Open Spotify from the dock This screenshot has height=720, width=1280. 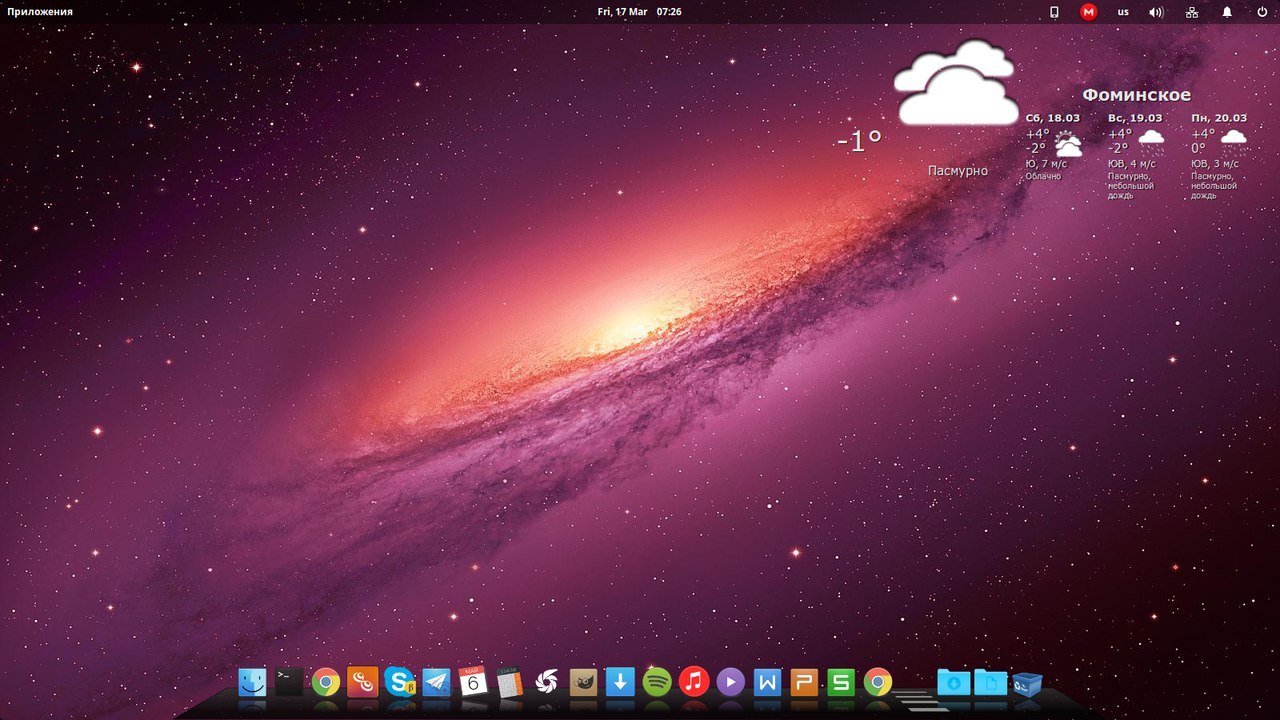coord(657,682)
